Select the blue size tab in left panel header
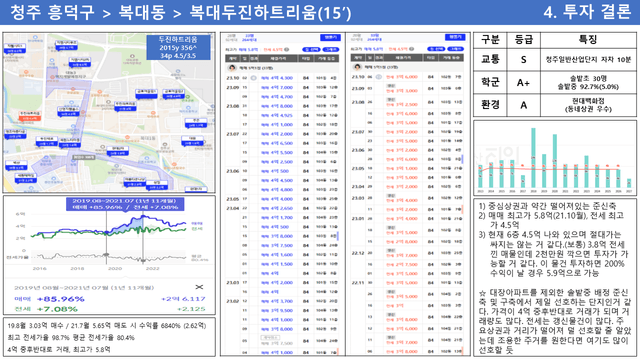The image size is (640, 360). tap(249, 38)
